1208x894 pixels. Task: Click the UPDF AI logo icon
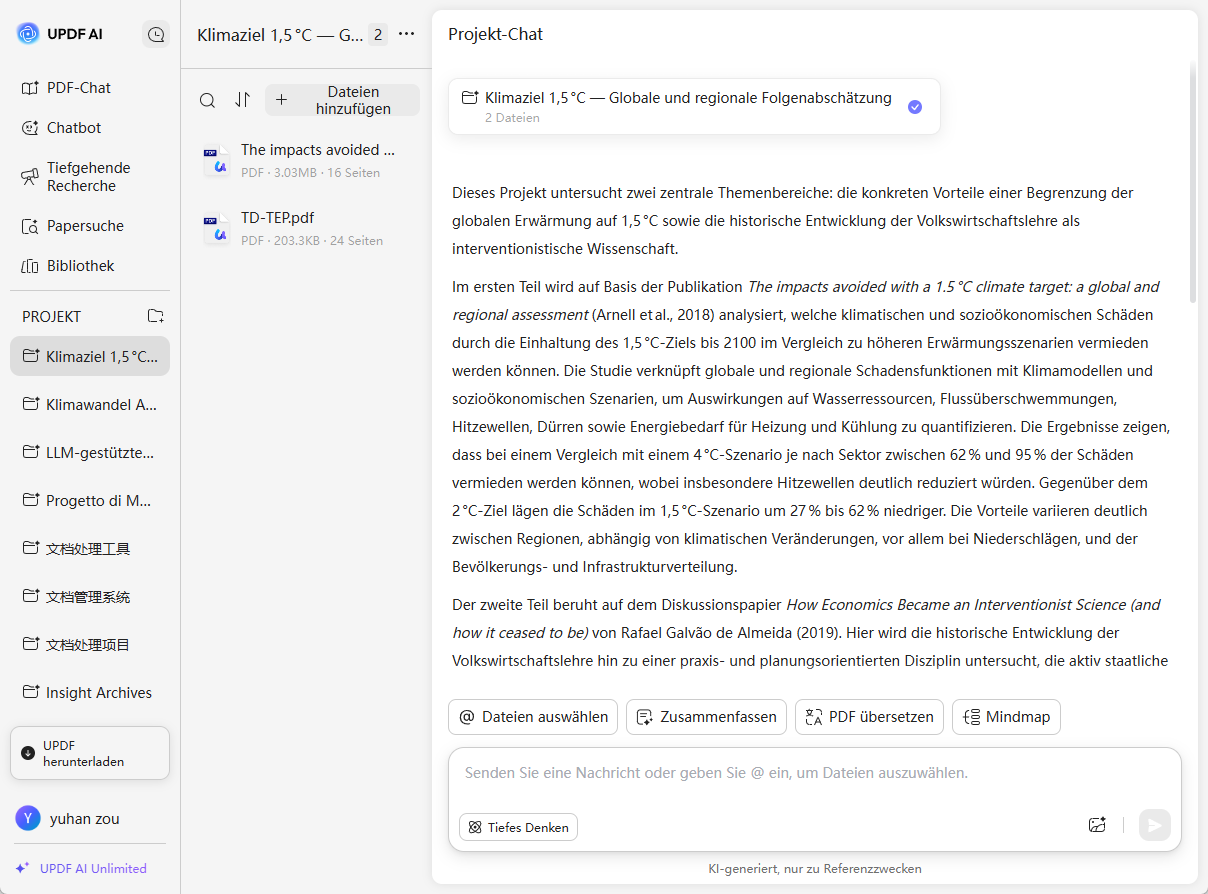28,34
